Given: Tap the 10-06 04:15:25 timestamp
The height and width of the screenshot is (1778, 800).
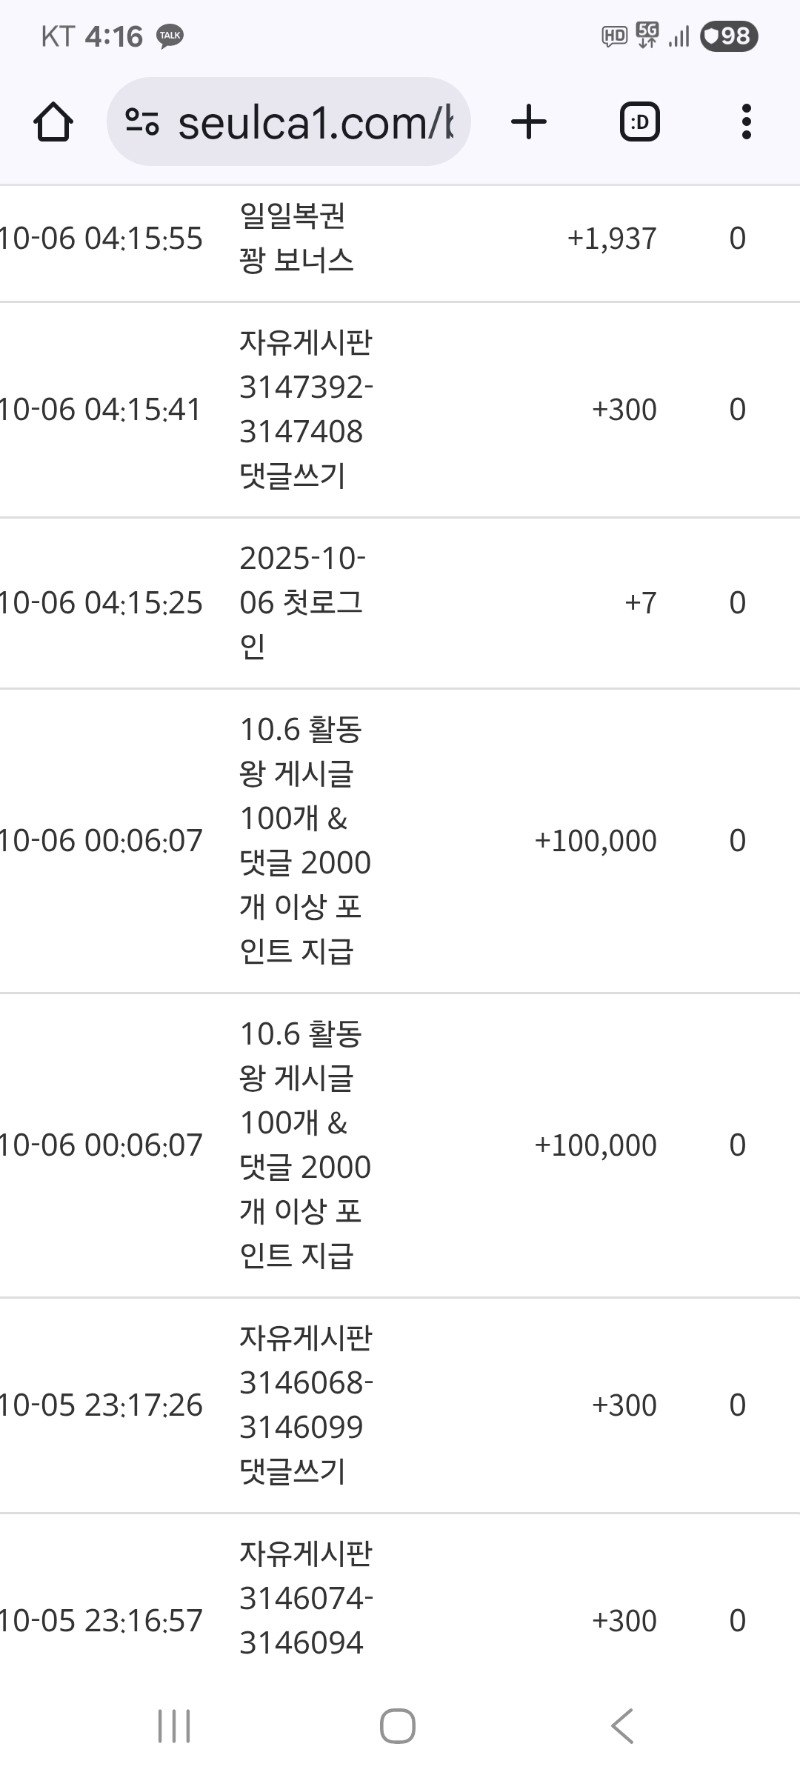Looking at the screenshot, I should pyautogui.click(x=101, y=602).
